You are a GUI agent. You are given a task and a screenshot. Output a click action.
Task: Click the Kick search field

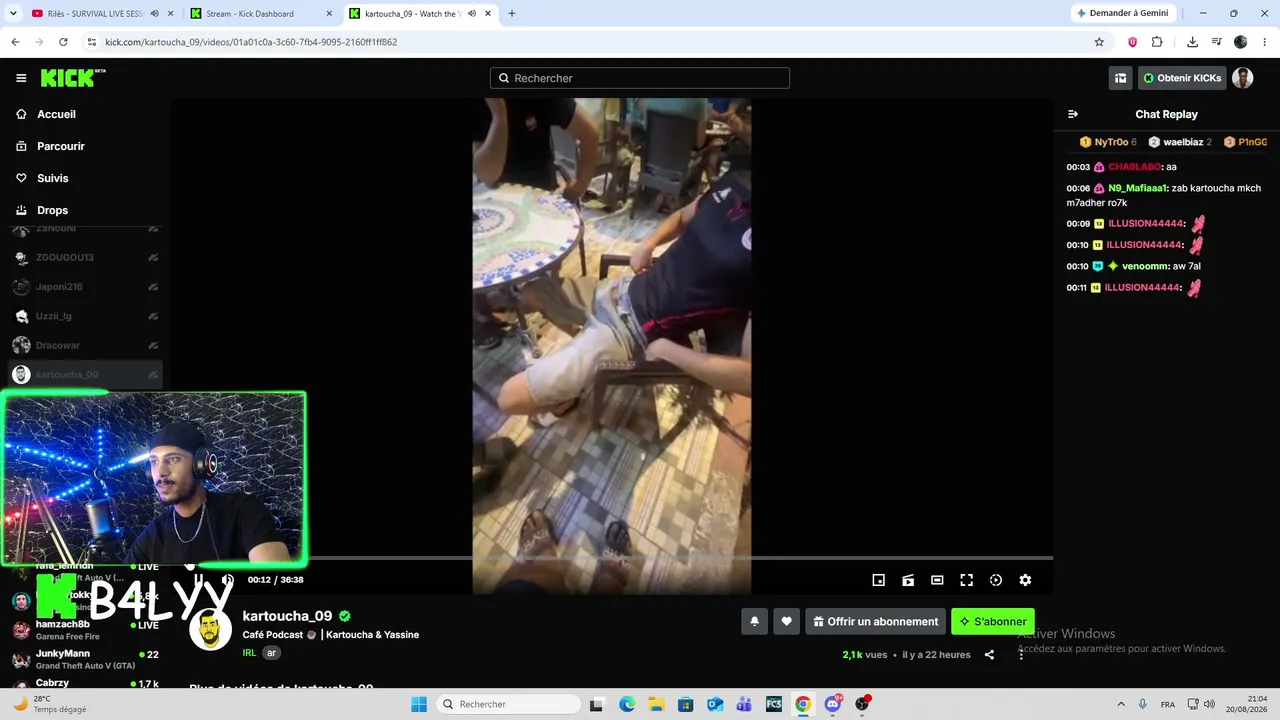click(640, 78)
